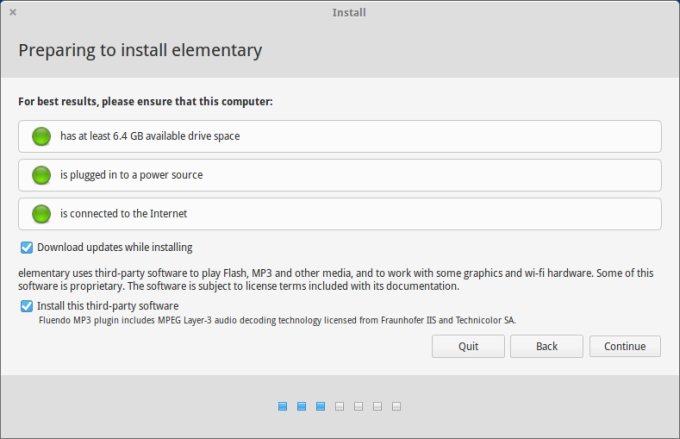Go Back to the previous step
Viewport: 680px width, 439px height.
546,346
